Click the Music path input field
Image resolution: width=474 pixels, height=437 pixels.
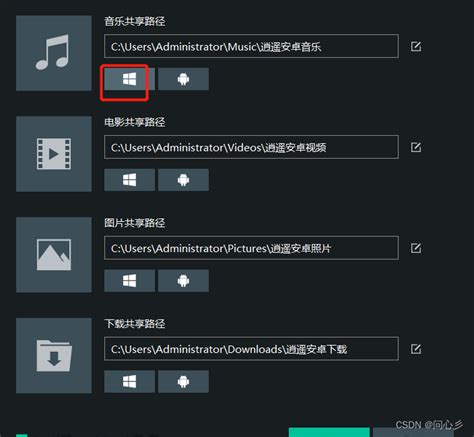[x=251, y=46]
